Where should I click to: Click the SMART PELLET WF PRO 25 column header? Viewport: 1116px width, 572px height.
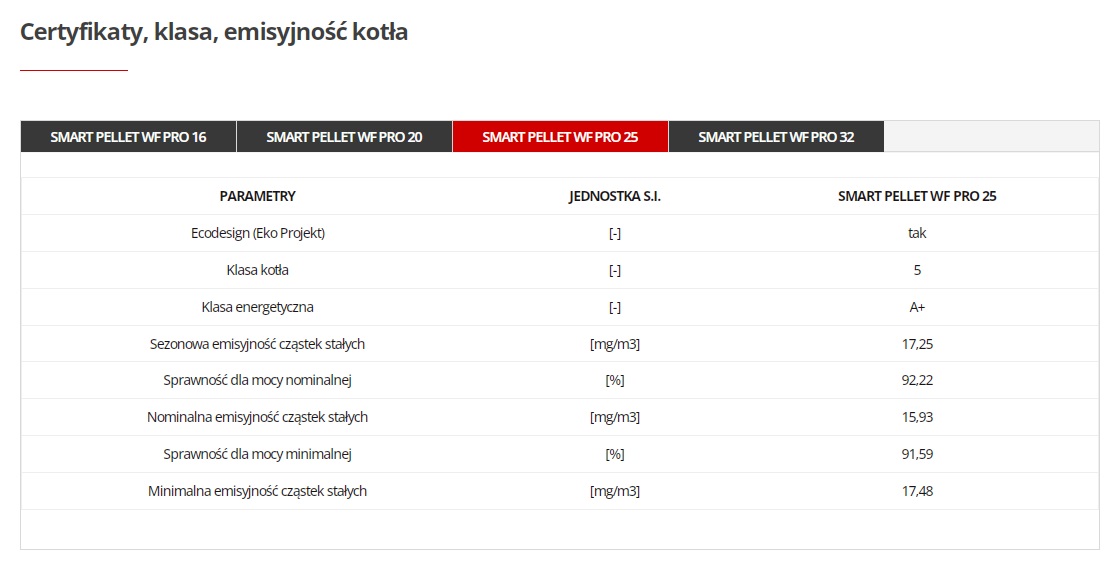(917, 196)
